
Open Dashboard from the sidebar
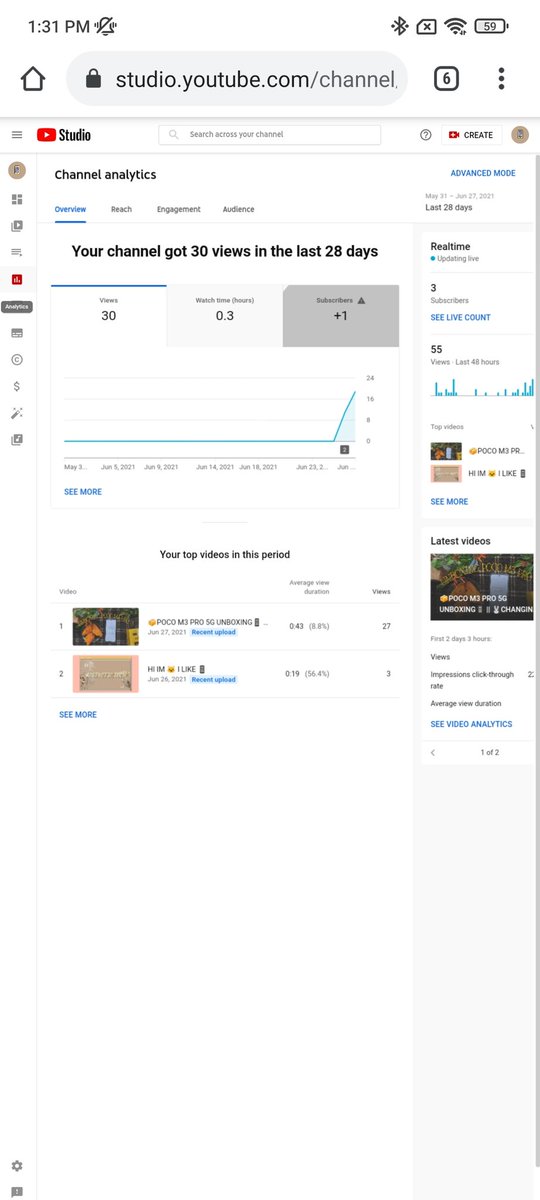(x=17, y=199)
